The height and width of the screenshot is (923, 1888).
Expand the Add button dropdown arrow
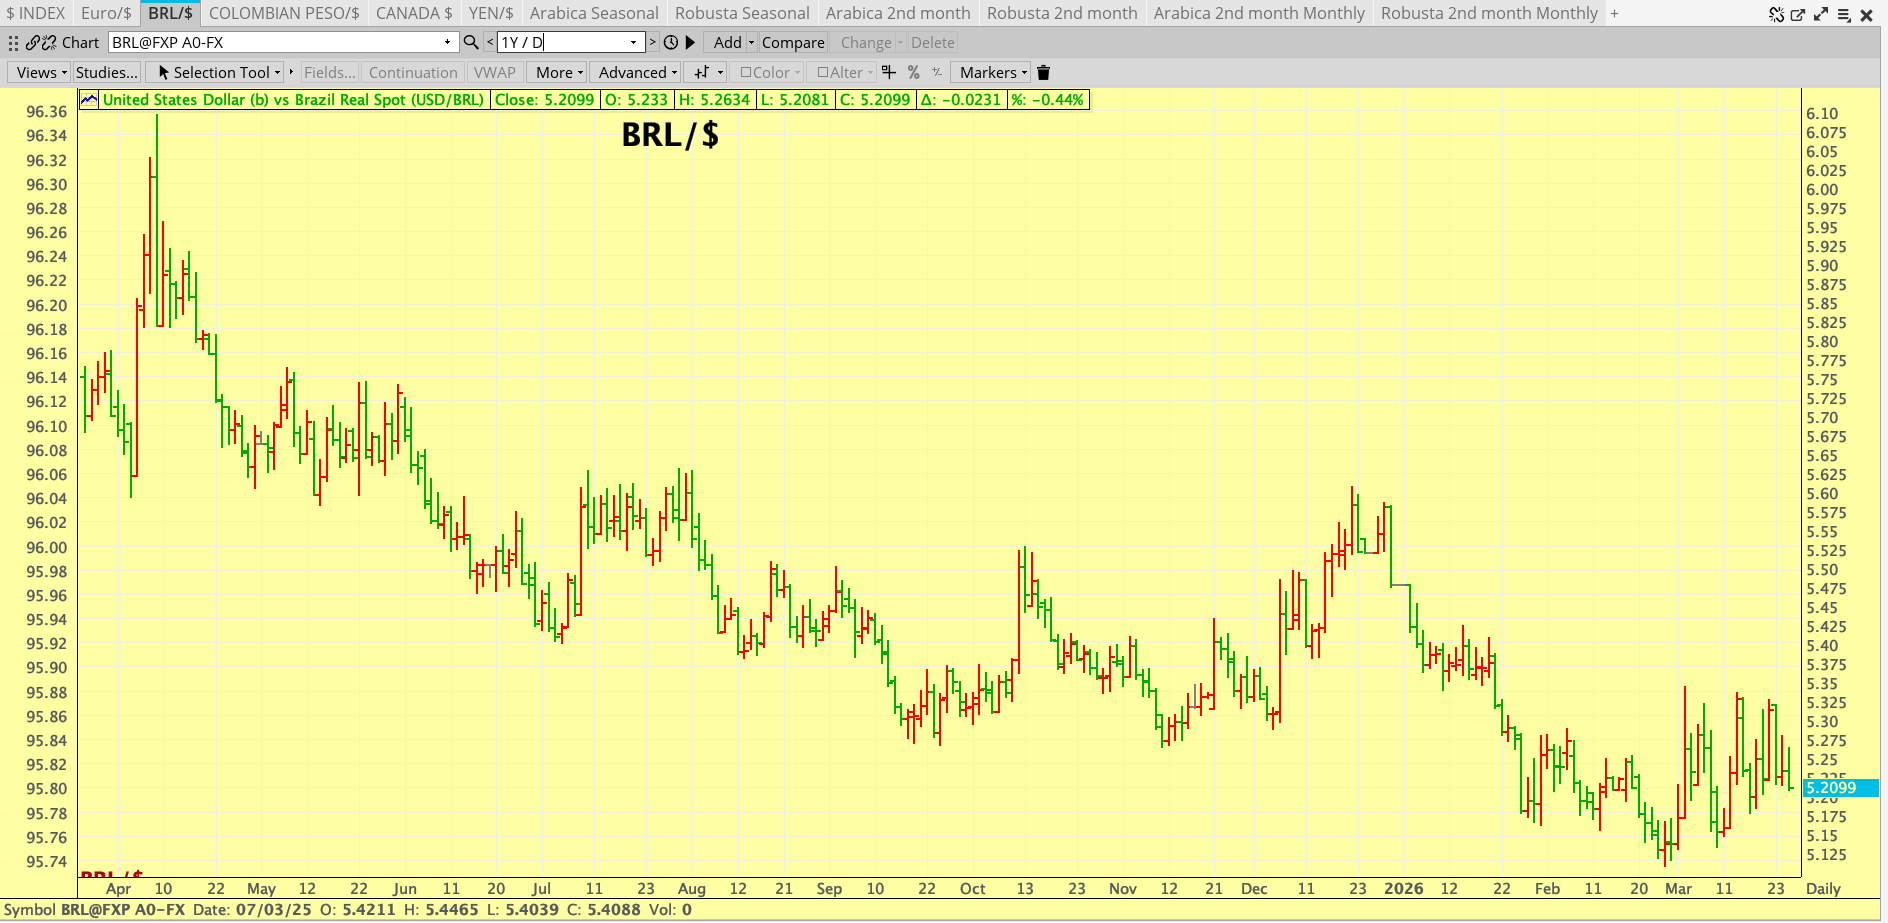click(751, 42)
